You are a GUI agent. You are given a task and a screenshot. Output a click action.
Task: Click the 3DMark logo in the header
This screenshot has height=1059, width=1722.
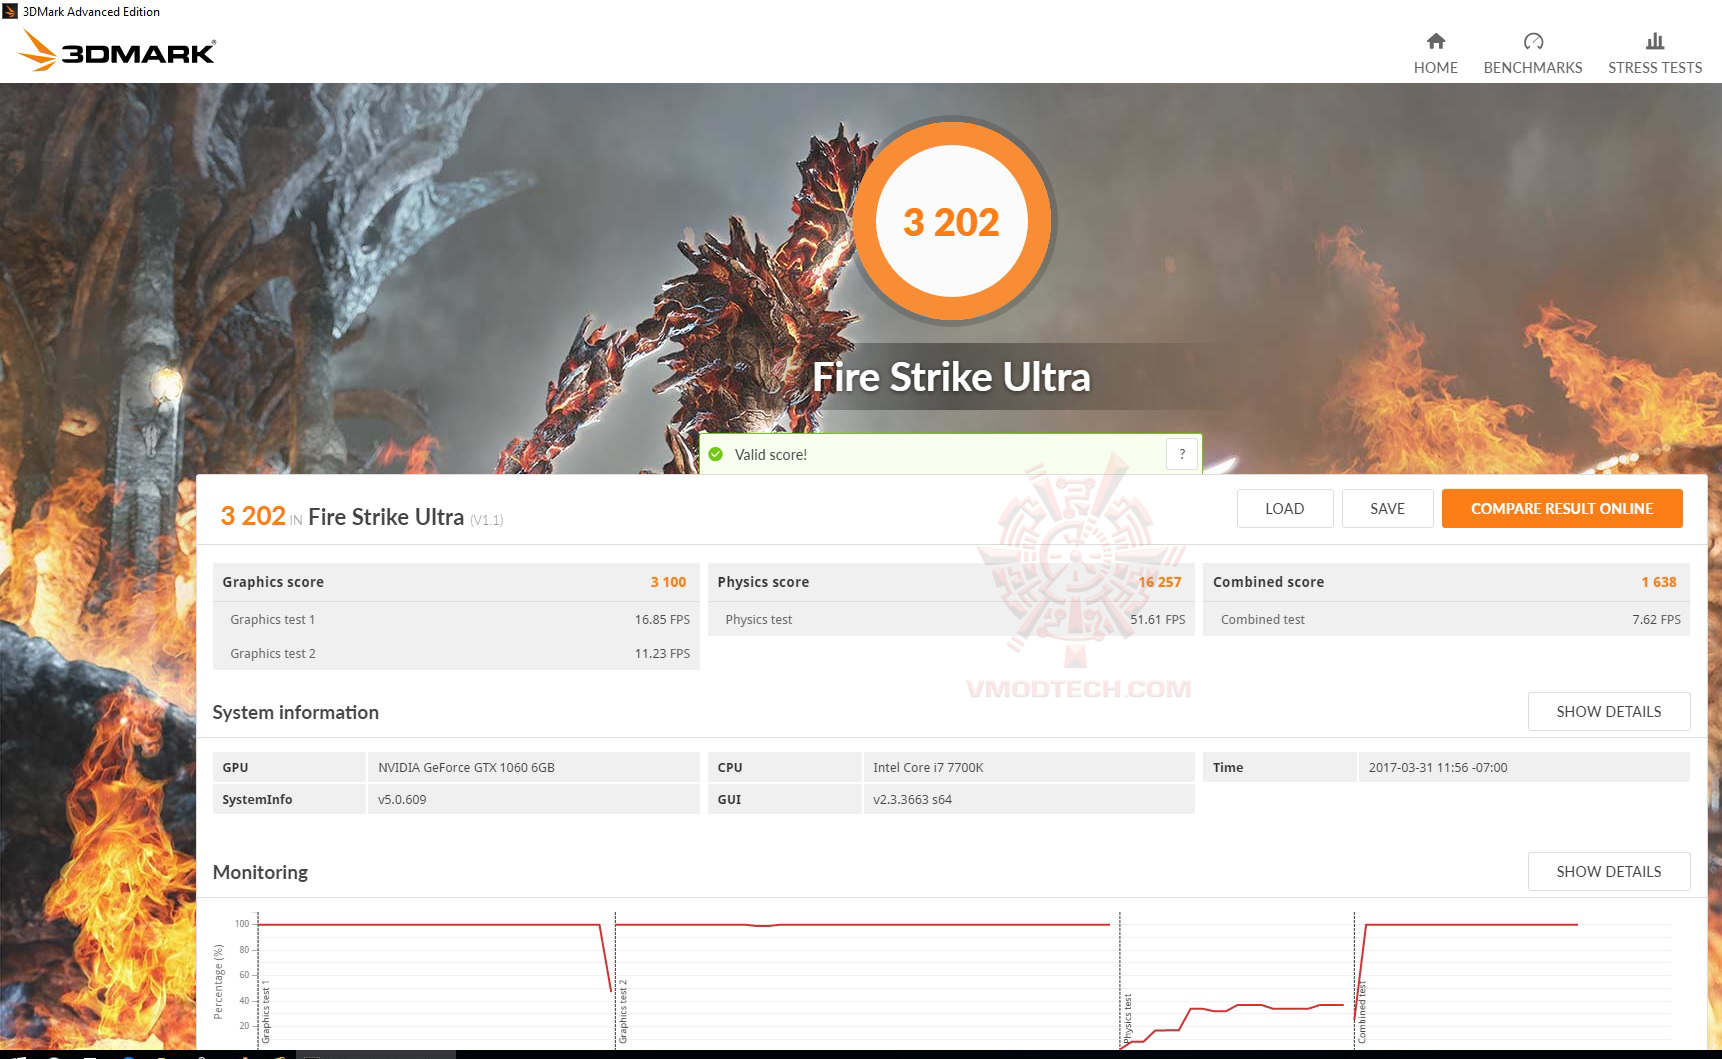click(118, 51)
